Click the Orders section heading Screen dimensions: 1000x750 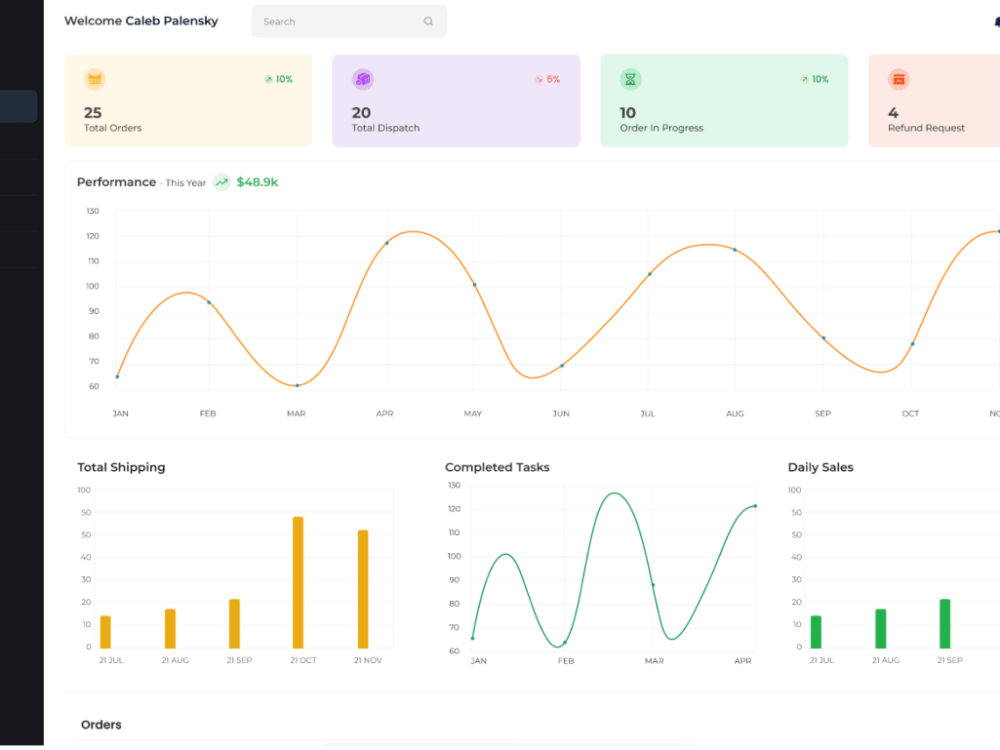[101, 724]
